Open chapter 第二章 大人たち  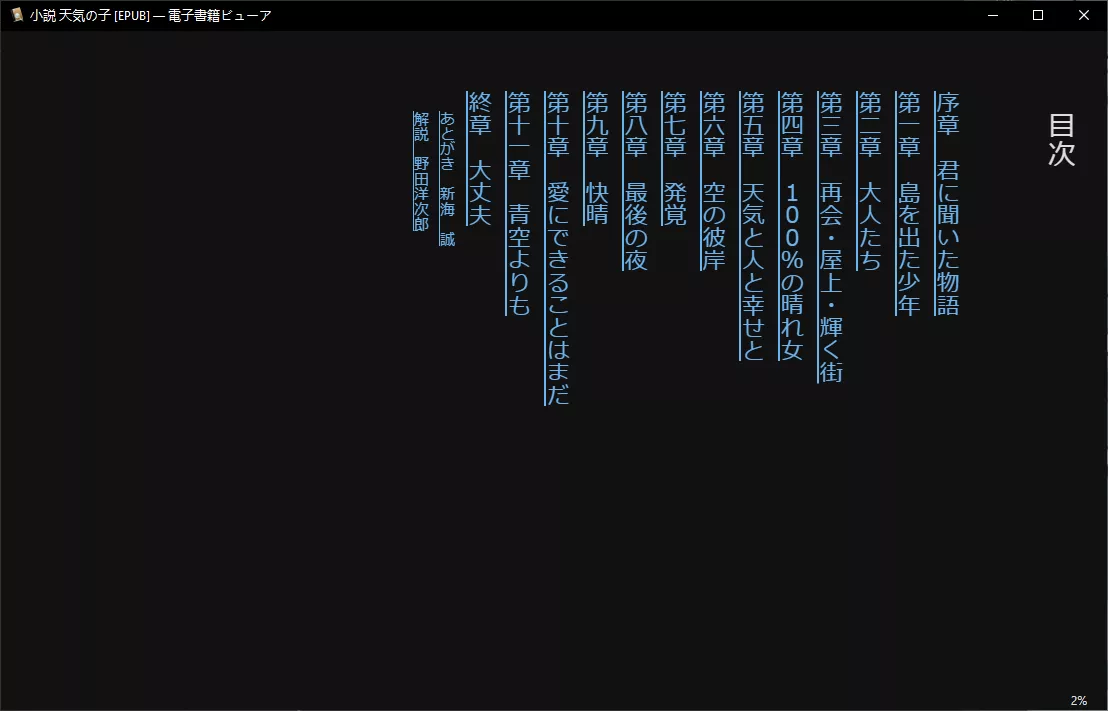(869, 181)
